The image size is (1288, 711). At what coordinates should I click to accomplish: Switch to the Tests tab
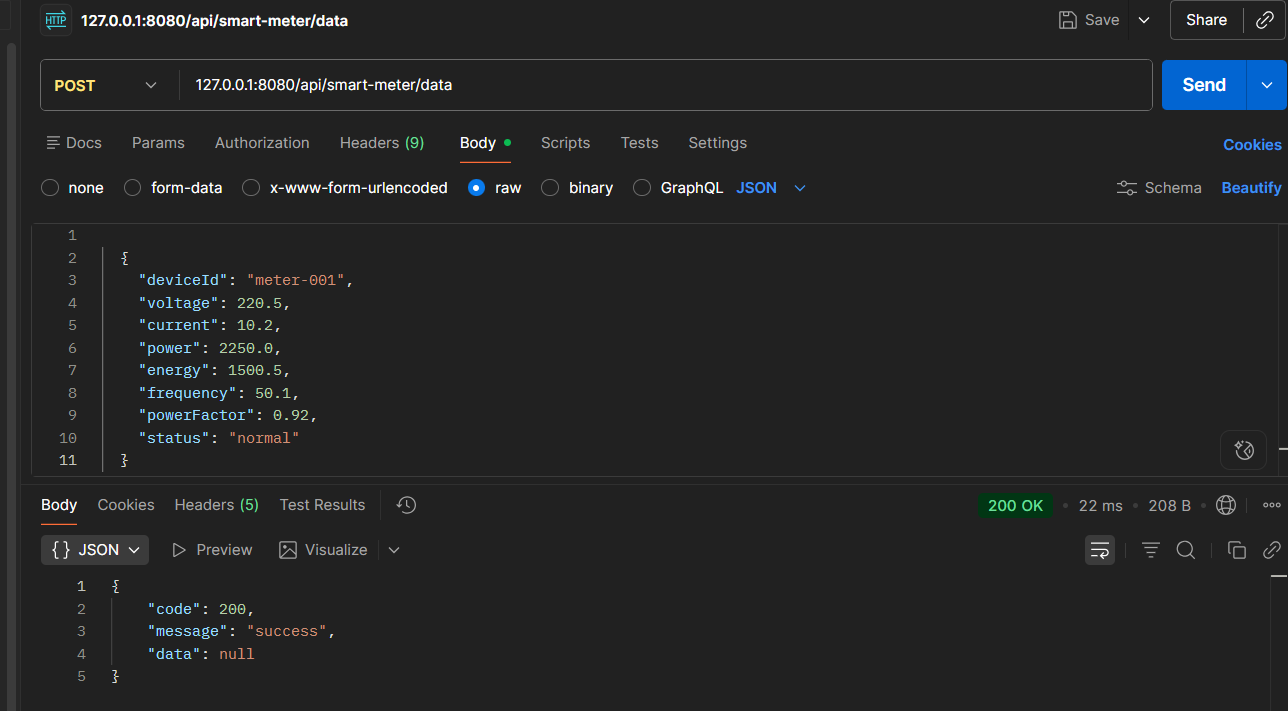coord(639,143)
